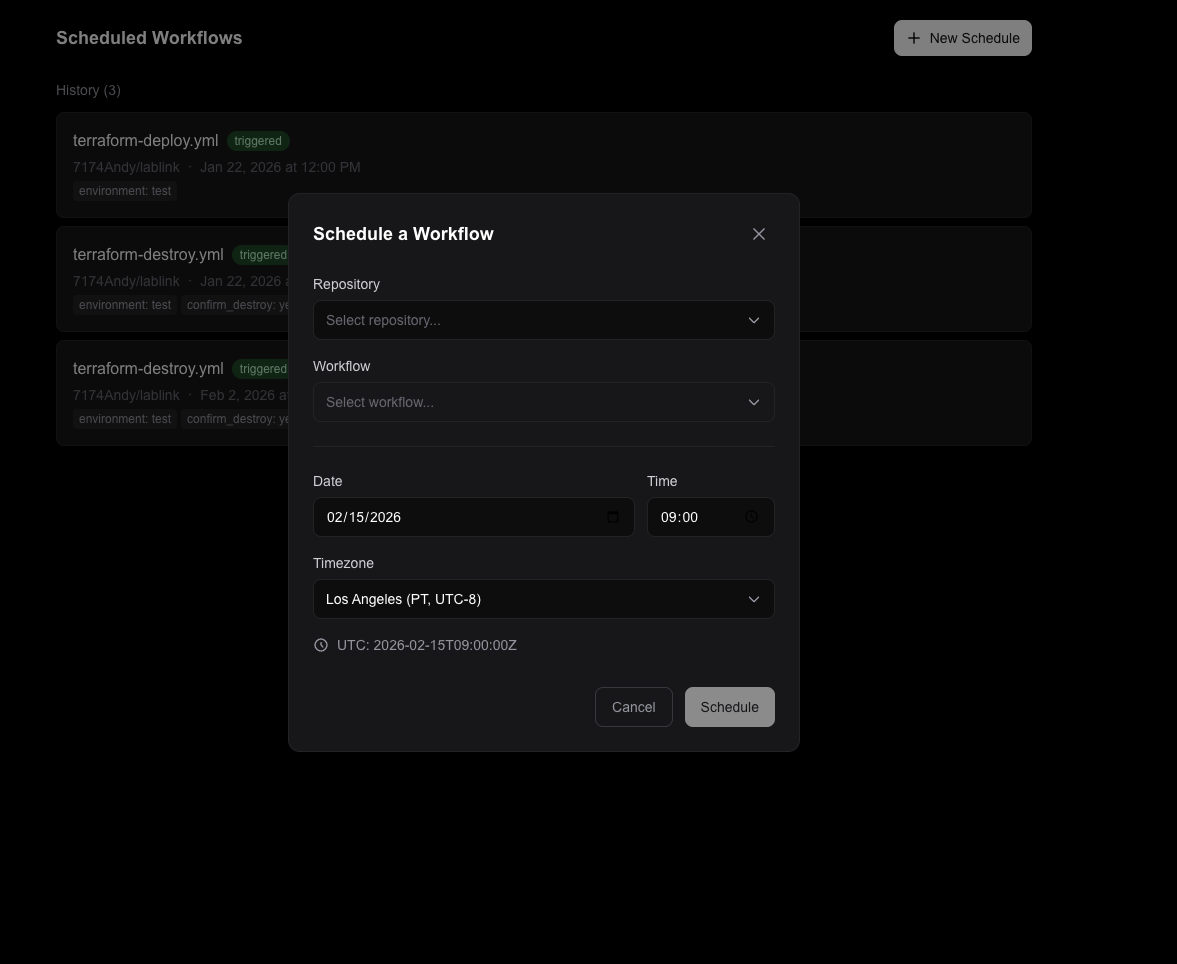Cancel the workflow scheduling
Viewport: 1177px width, 964px height.
633,707
